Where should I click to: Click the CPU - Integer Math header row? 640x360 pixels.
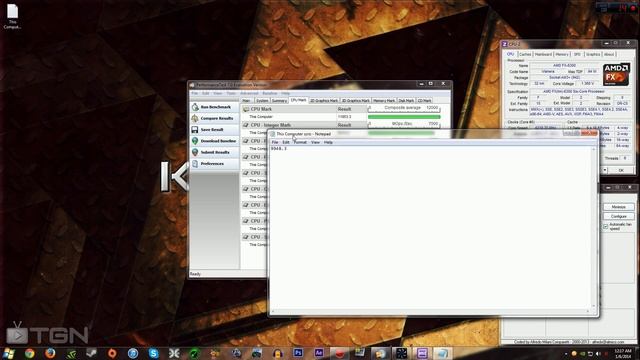[x=304, y=125]
